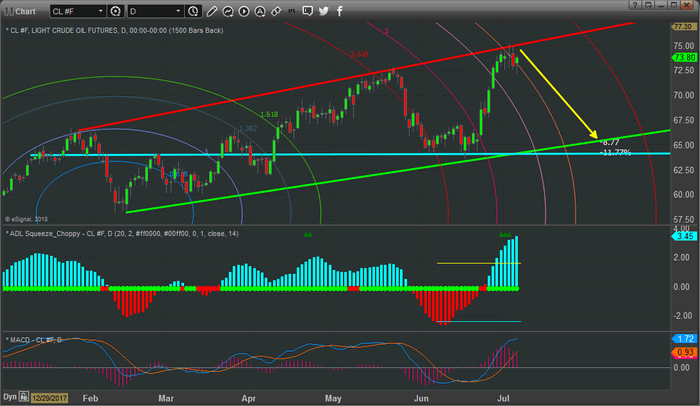
Task: Click the small icon next to Dyn
Action: click(24, 398)
